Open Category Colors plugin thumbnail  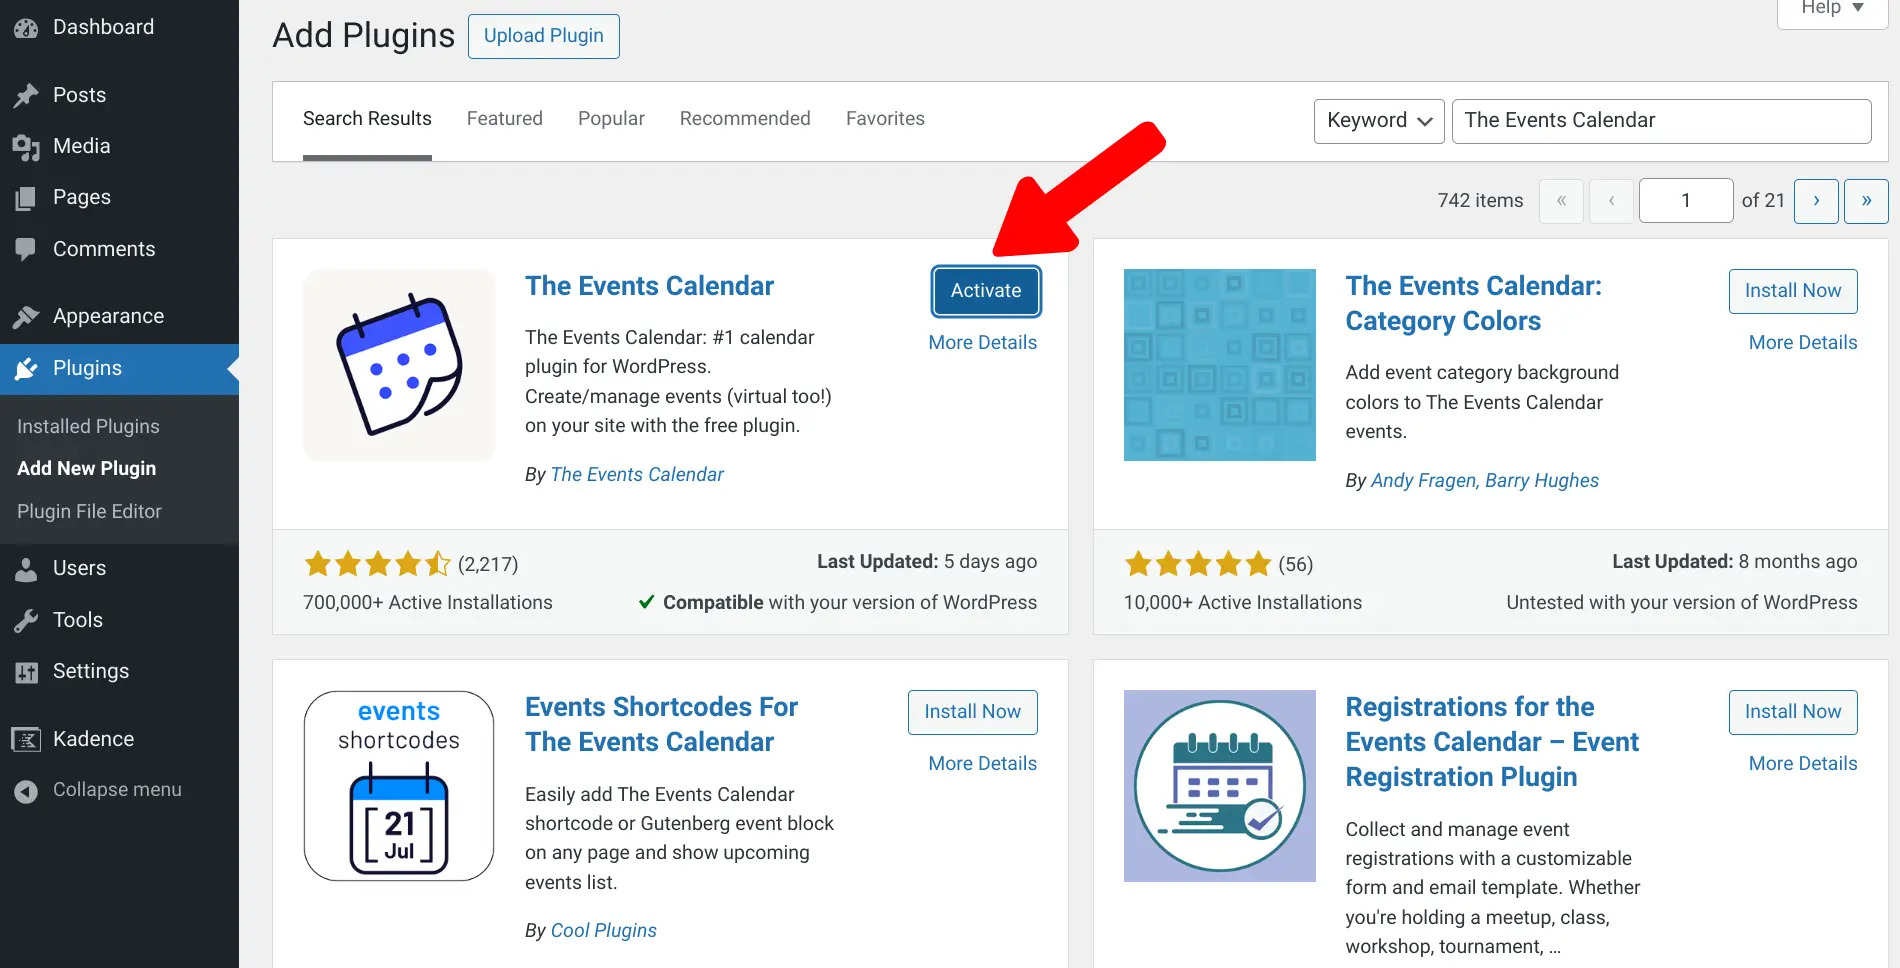[1220, 365]
